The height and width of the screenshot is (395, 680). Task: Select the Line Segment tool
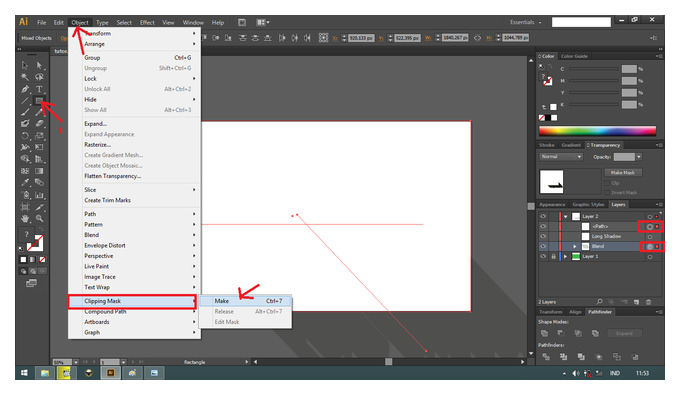pos(25,101)
